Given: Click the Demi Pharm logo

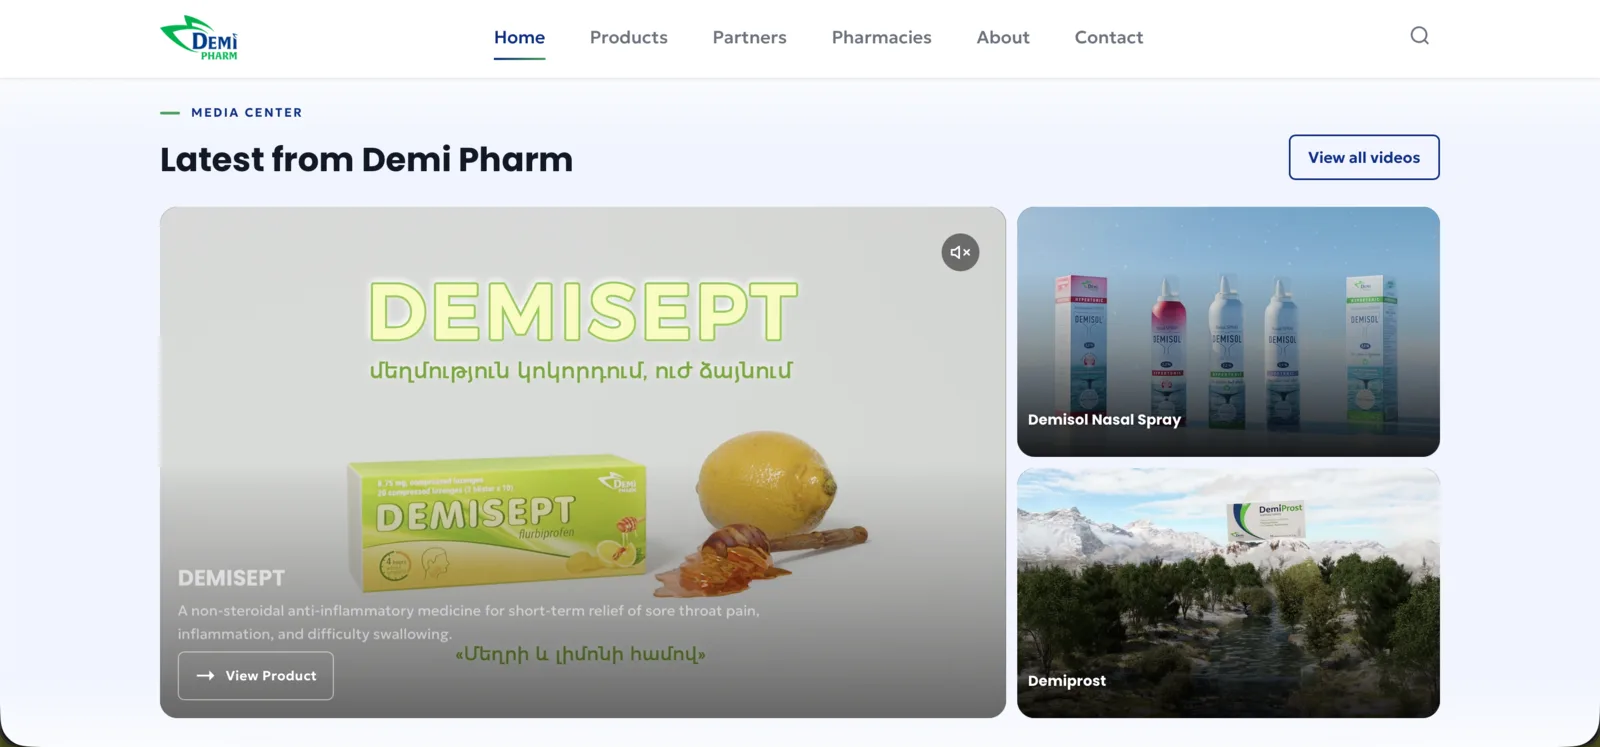Looking at the screenshot, I should [199, 38].
